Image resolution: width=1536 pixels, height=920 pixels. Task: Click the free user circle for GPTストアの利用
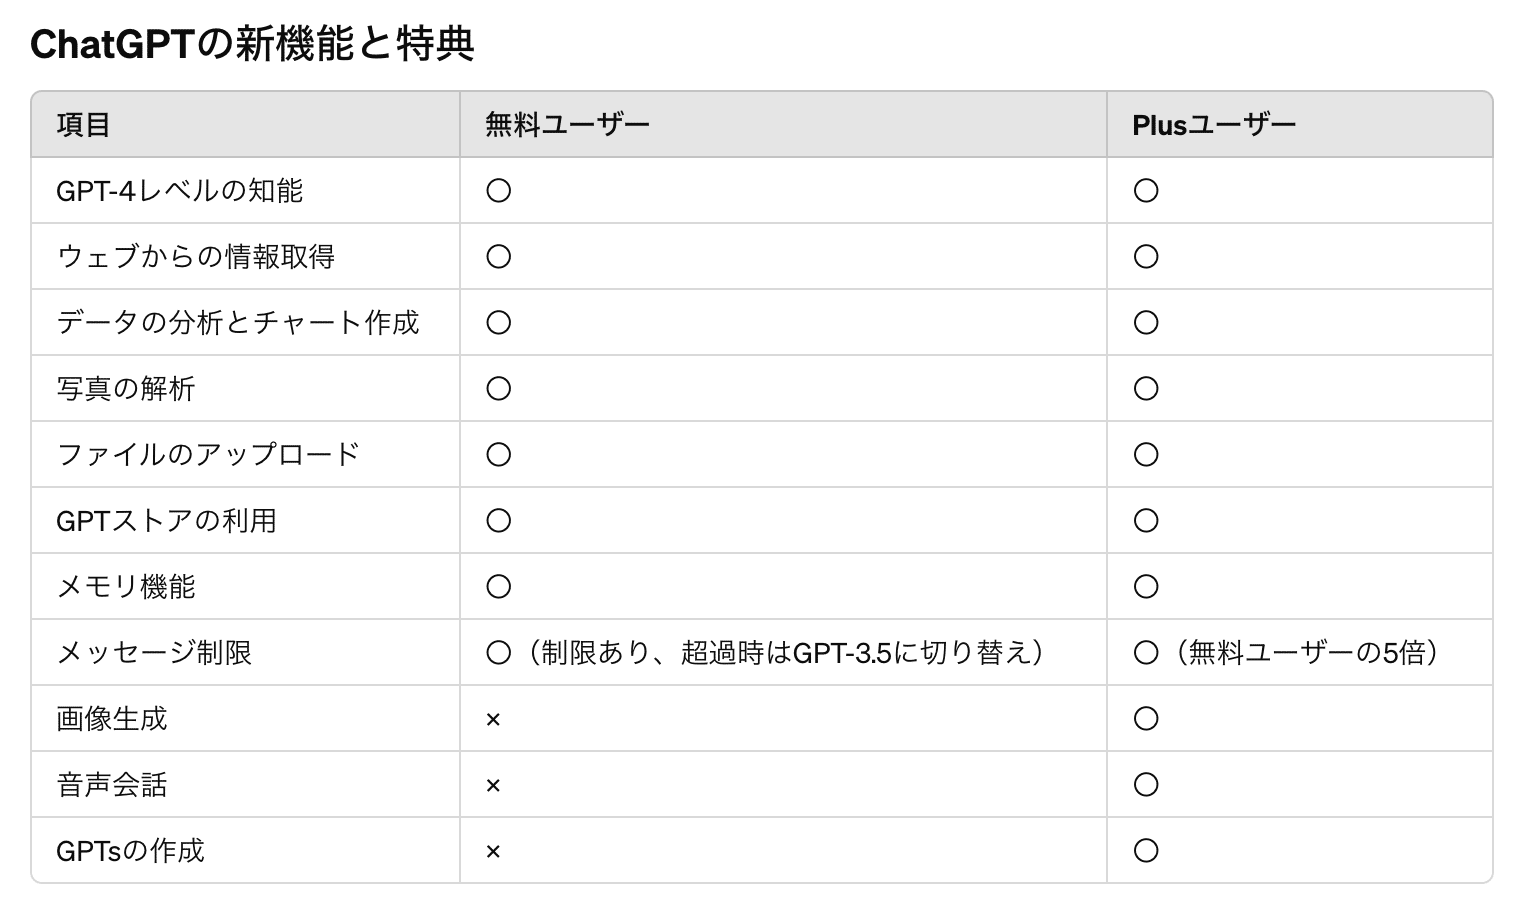pos(498,521)
